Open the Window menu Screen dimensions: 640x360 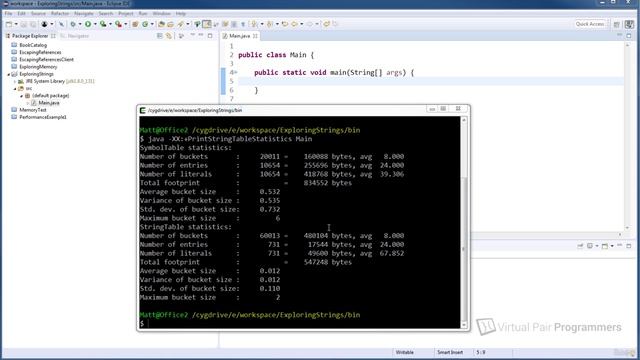pos(162,13)
